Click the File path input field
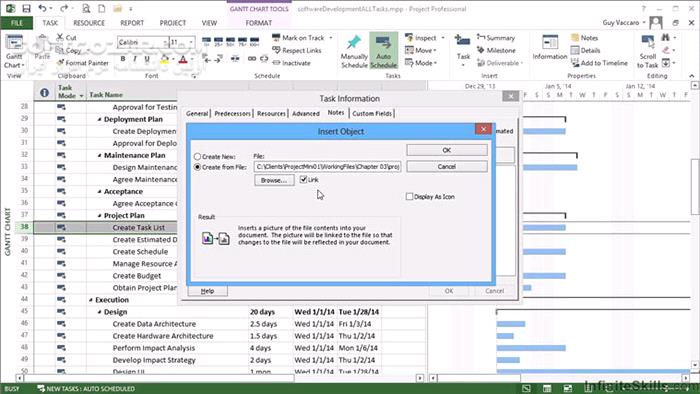The image size is (700, 394). (327, 166)
